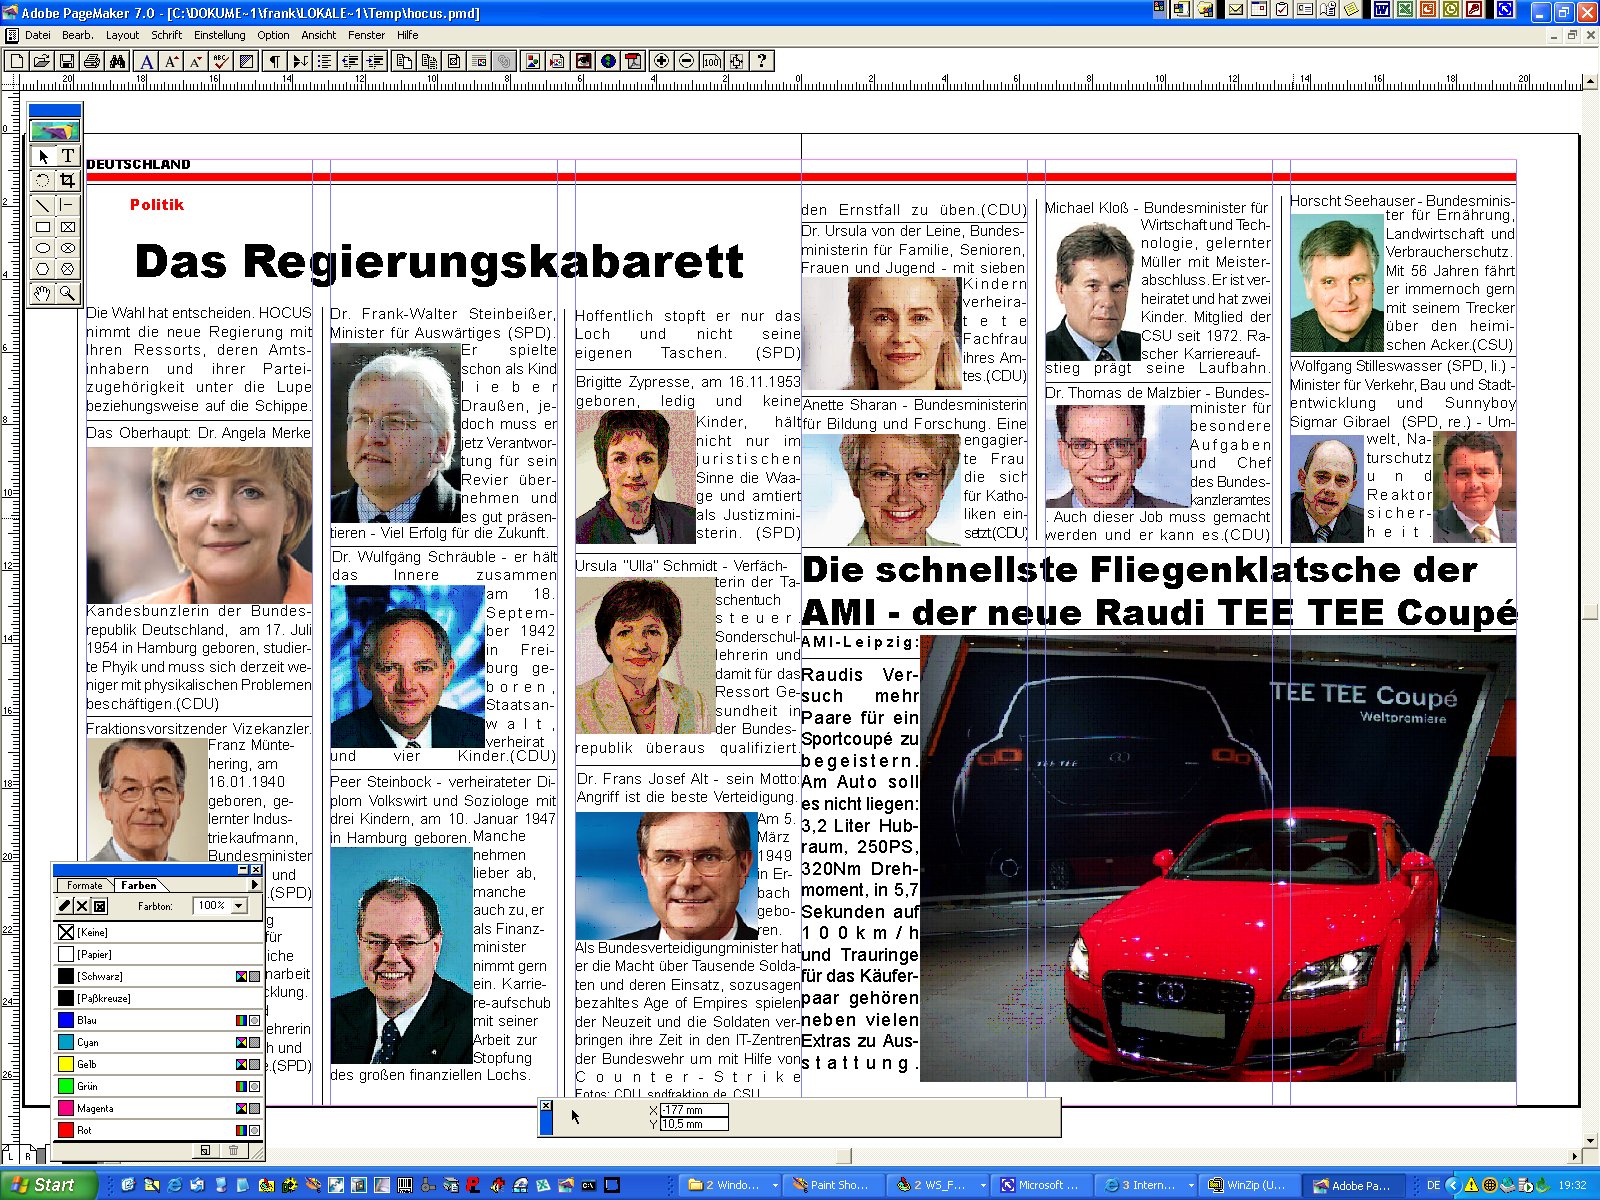Click the bullets and numbering list icon
Screen dimensions: 1600x1200
pos(324,61)
